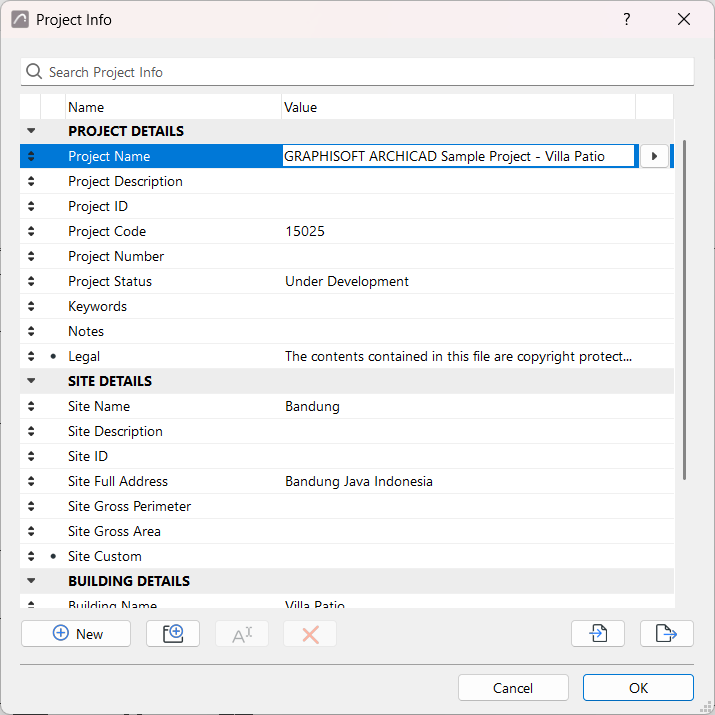The image size is (715, 715).
Task: Select the Site Gross Perimeter row
Action: 347,506
